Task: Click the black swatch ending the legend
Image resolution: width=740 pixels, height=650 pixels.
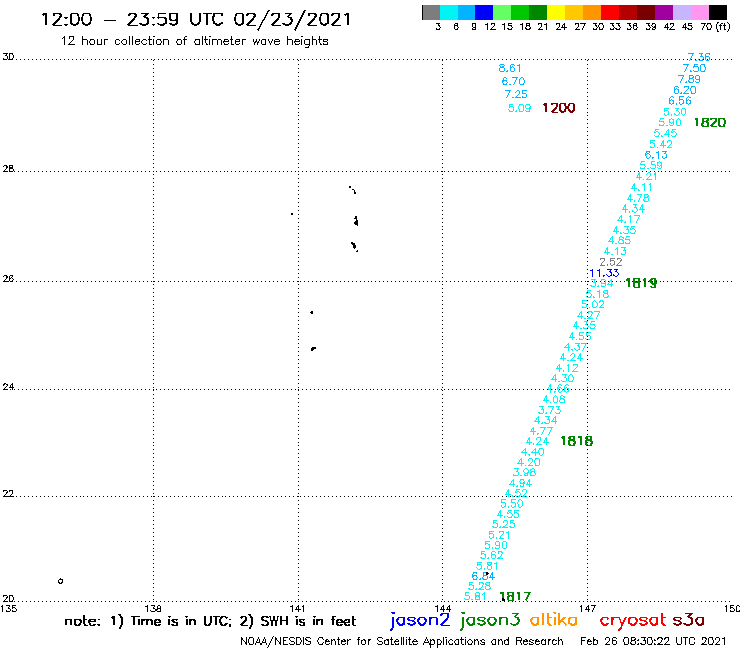Action: [x=718, y=12]
